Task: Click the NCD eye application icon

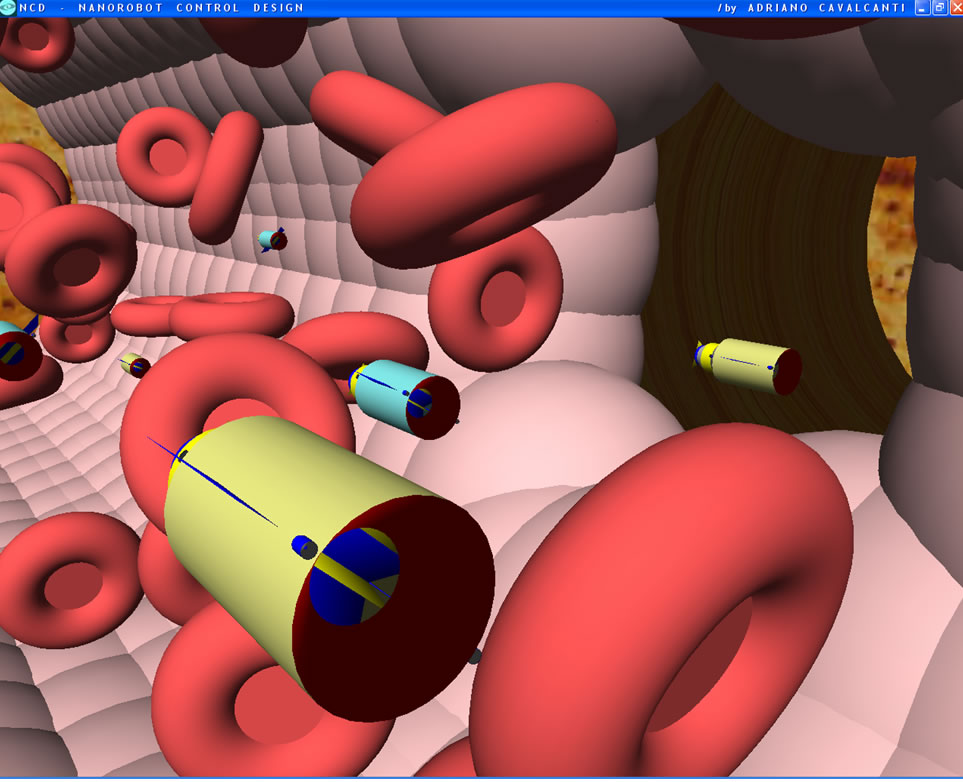Action: click(x=8, y=7)
